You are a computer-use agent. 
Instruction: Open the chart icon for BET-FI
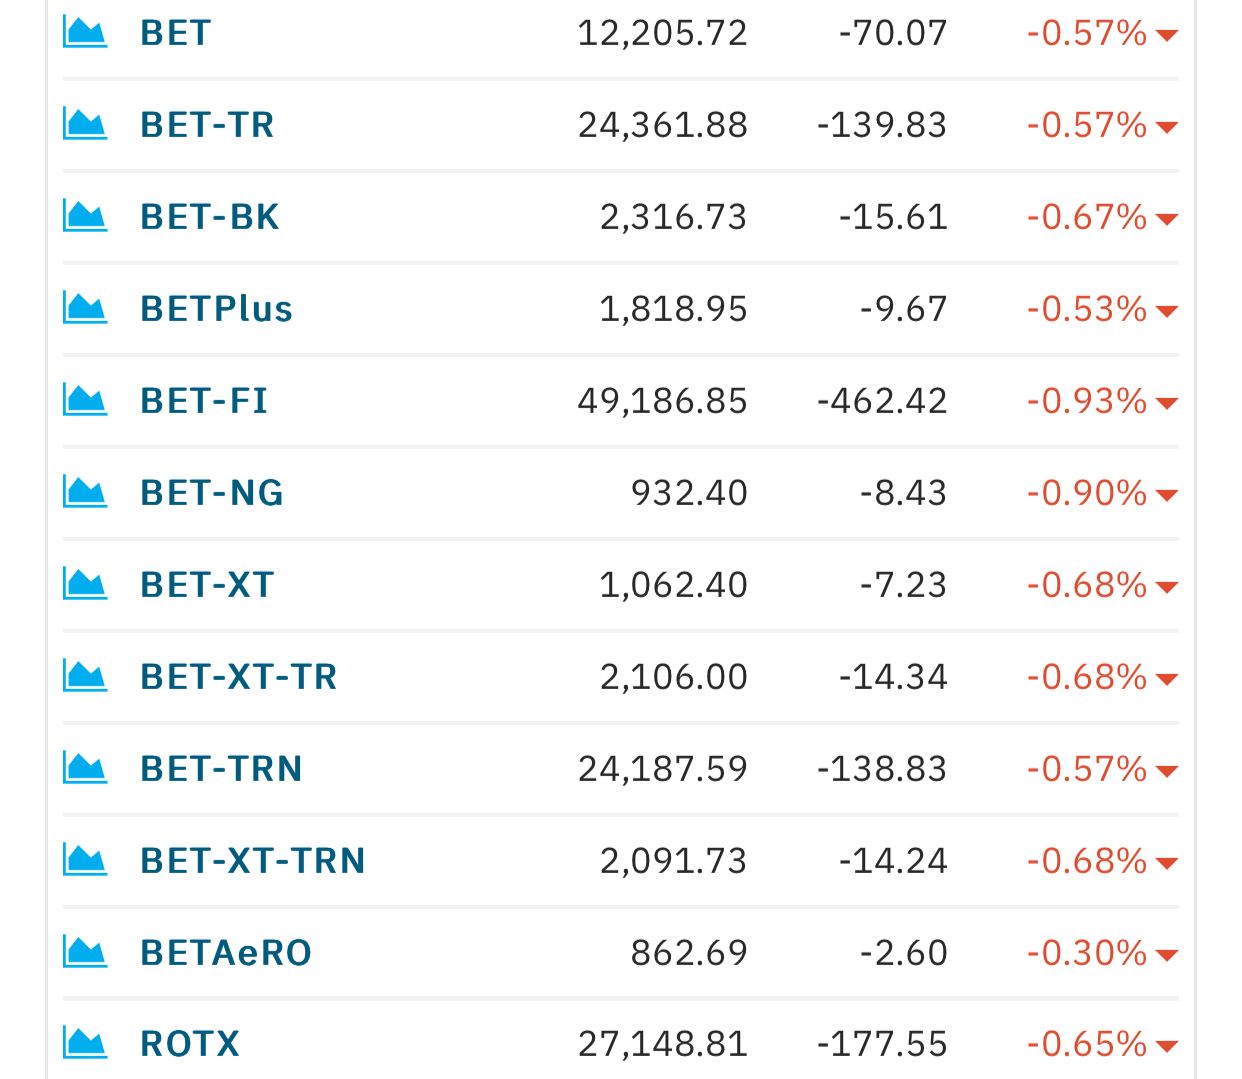(x=85, y=401)
